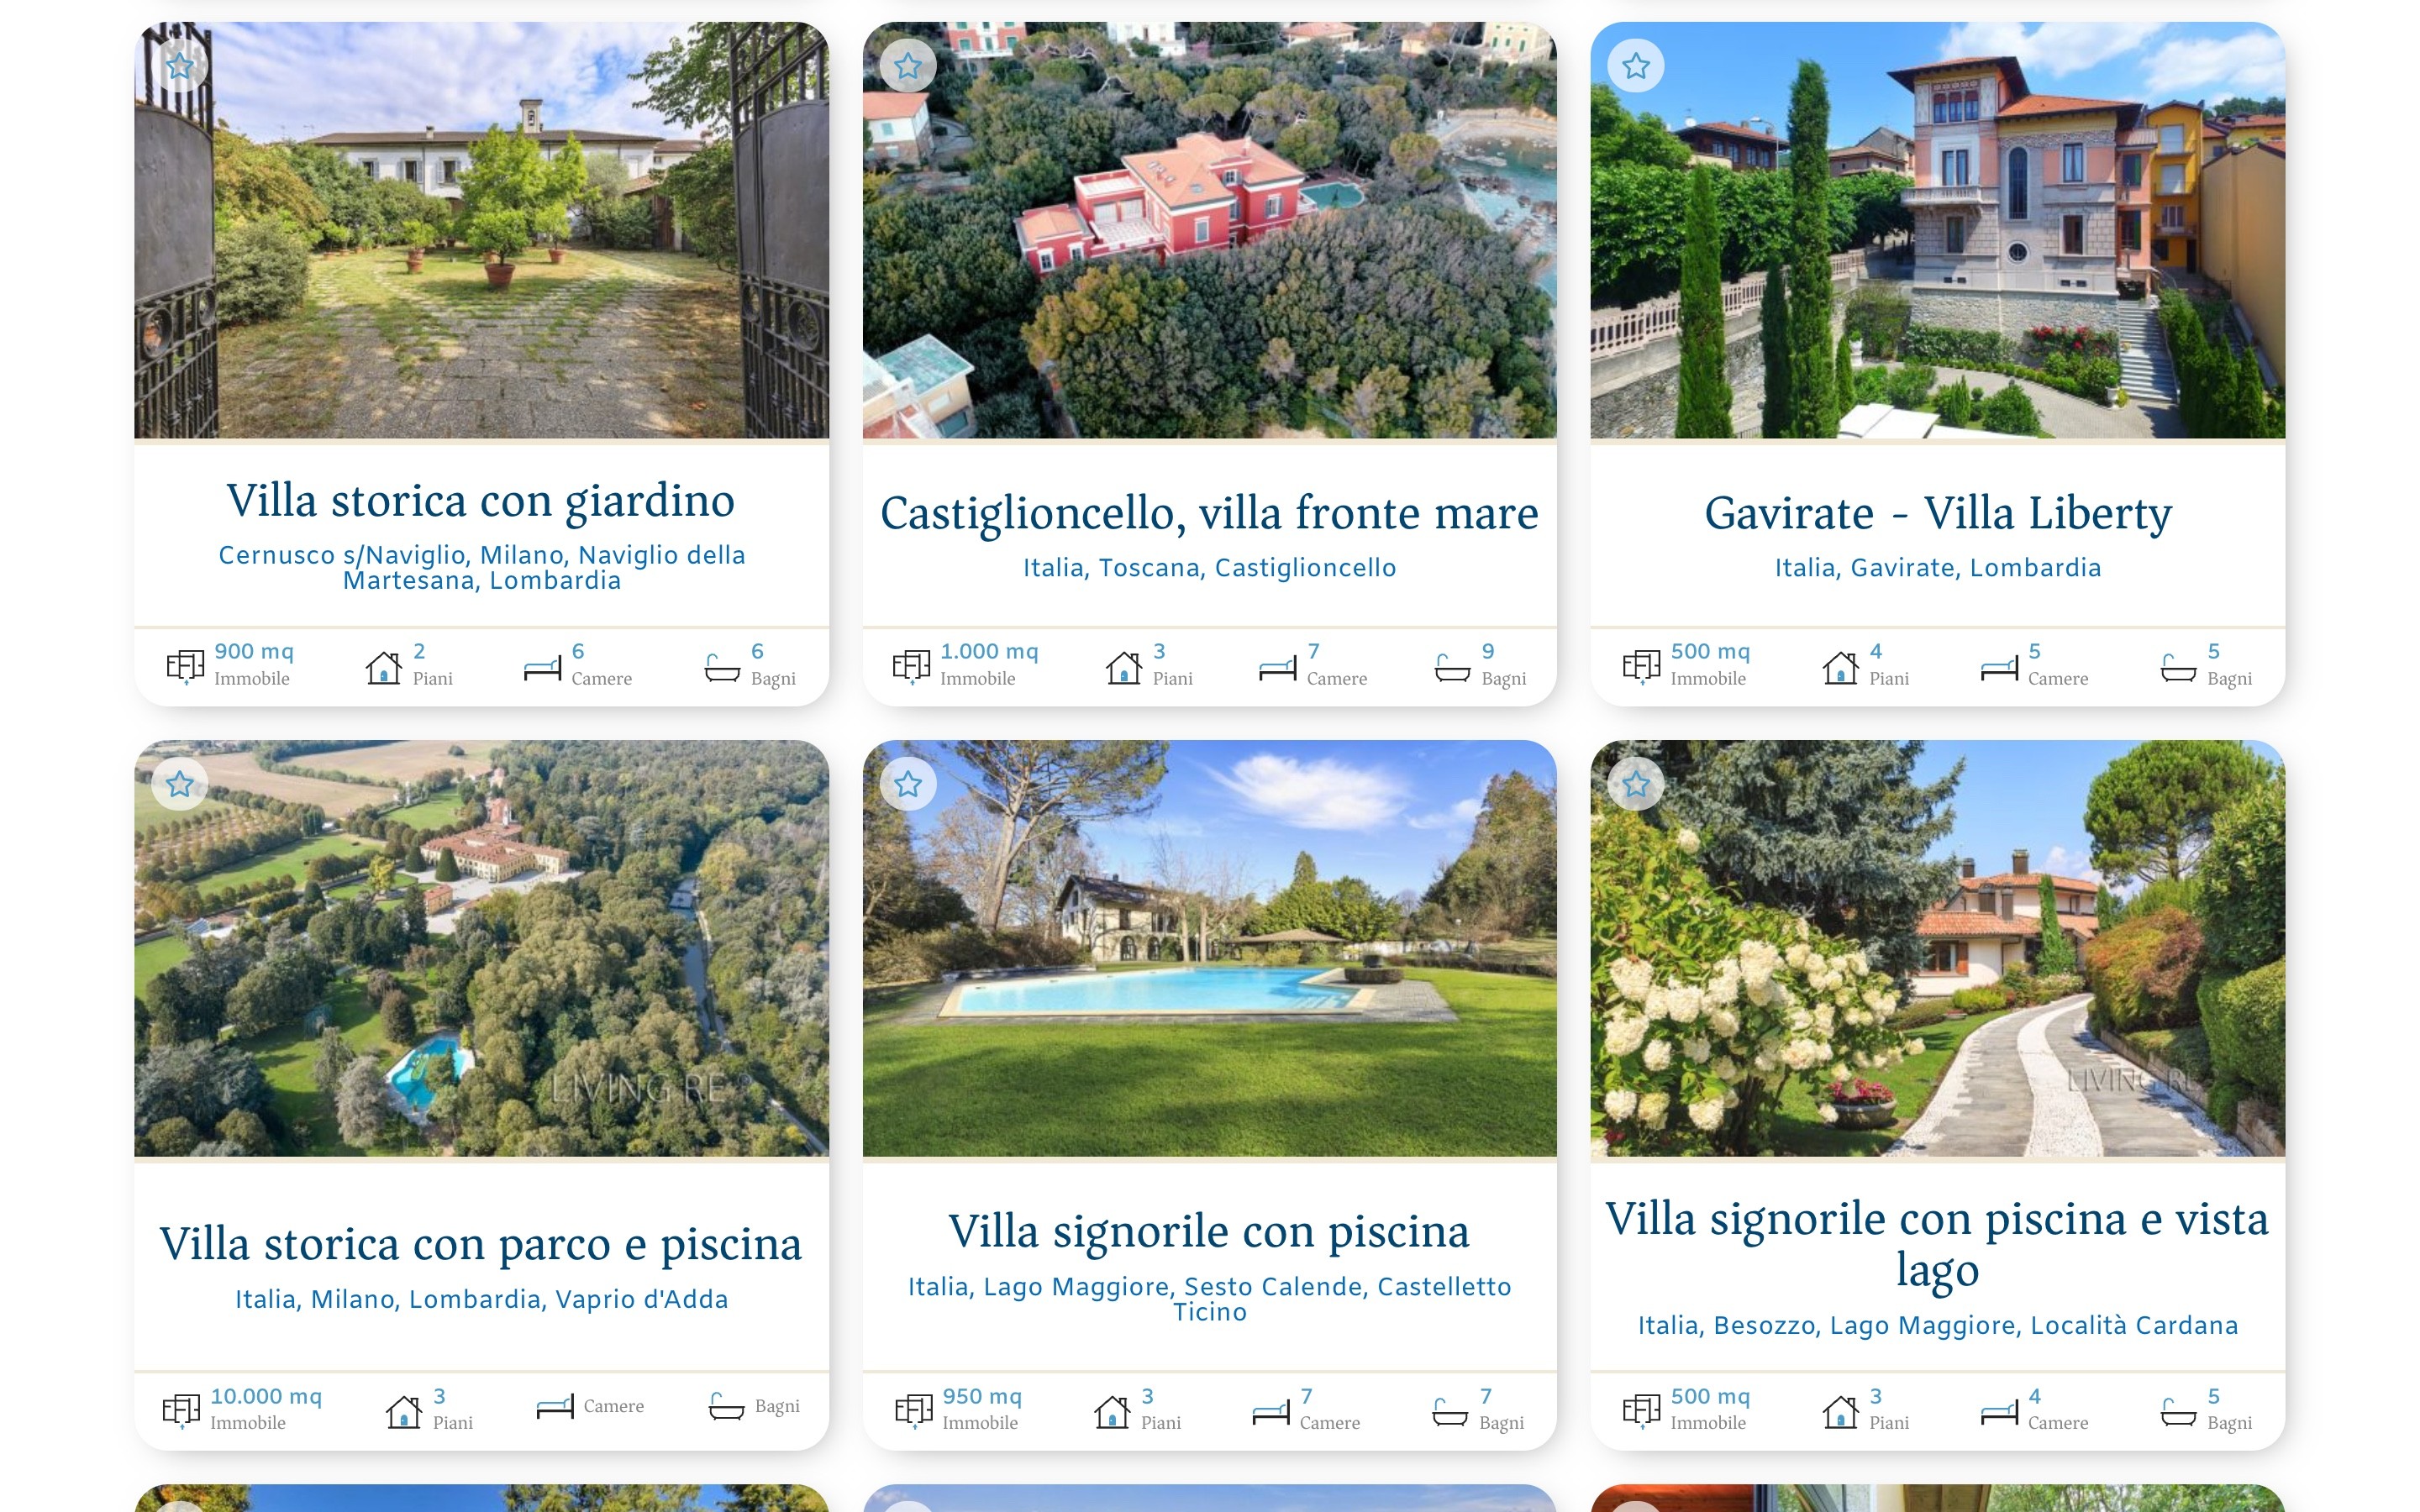Image resolution: width=2420 pixels, height=1512 pixels.
Task: Open Villa signorile con piscina e vista lago title
Action: click(1938, 1244)
